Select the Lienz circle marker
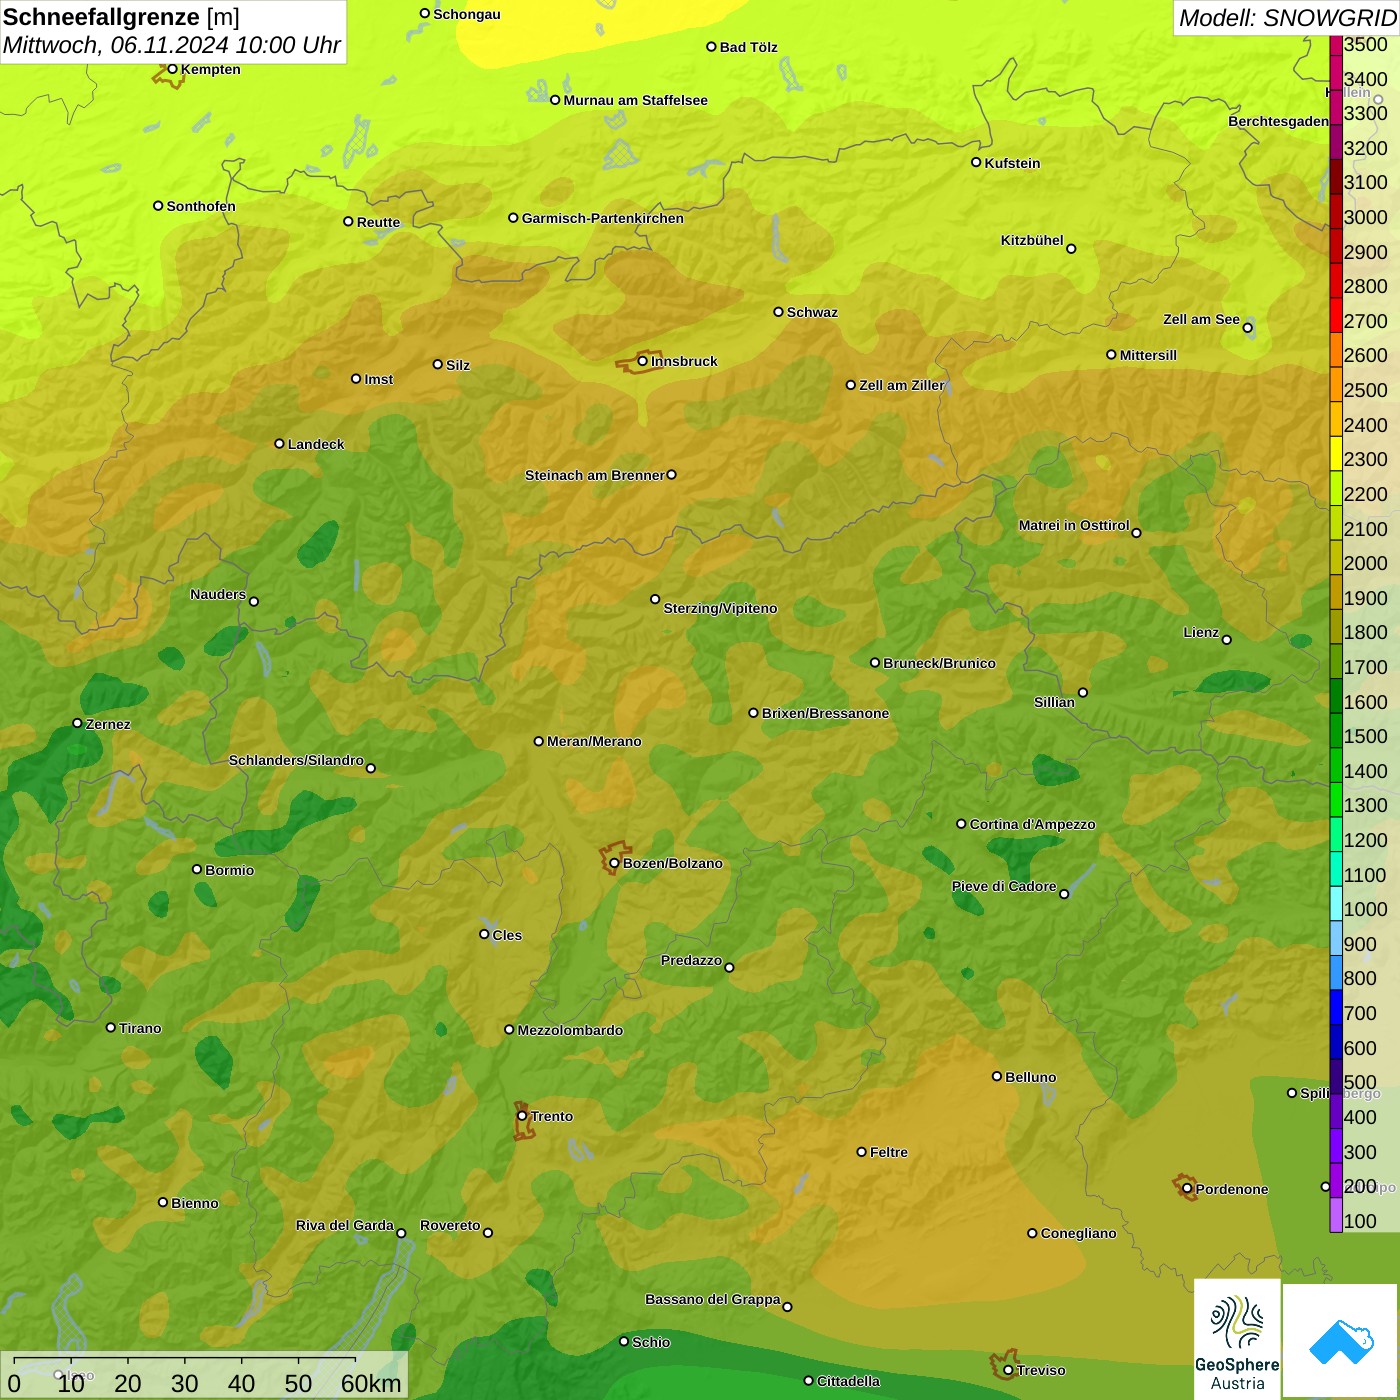1400x1400 pixels. [1227, 640]
